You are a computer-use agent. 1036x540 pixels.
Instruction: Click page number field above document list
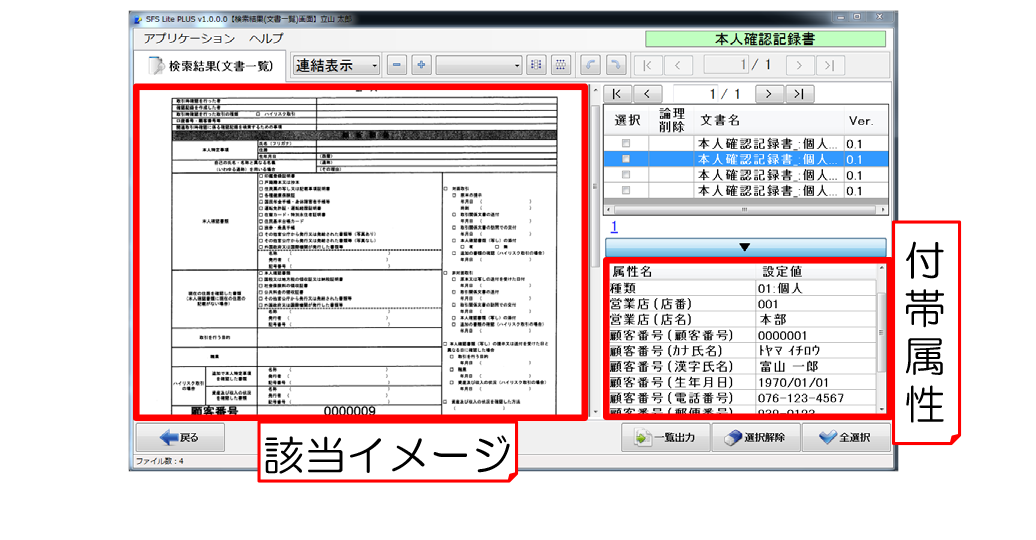pos(694,94)
